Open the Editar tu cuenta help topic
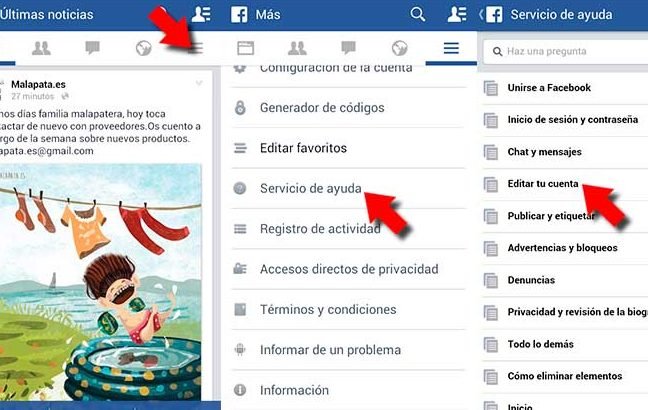The image size is (648, 410). tap(543, 184)
